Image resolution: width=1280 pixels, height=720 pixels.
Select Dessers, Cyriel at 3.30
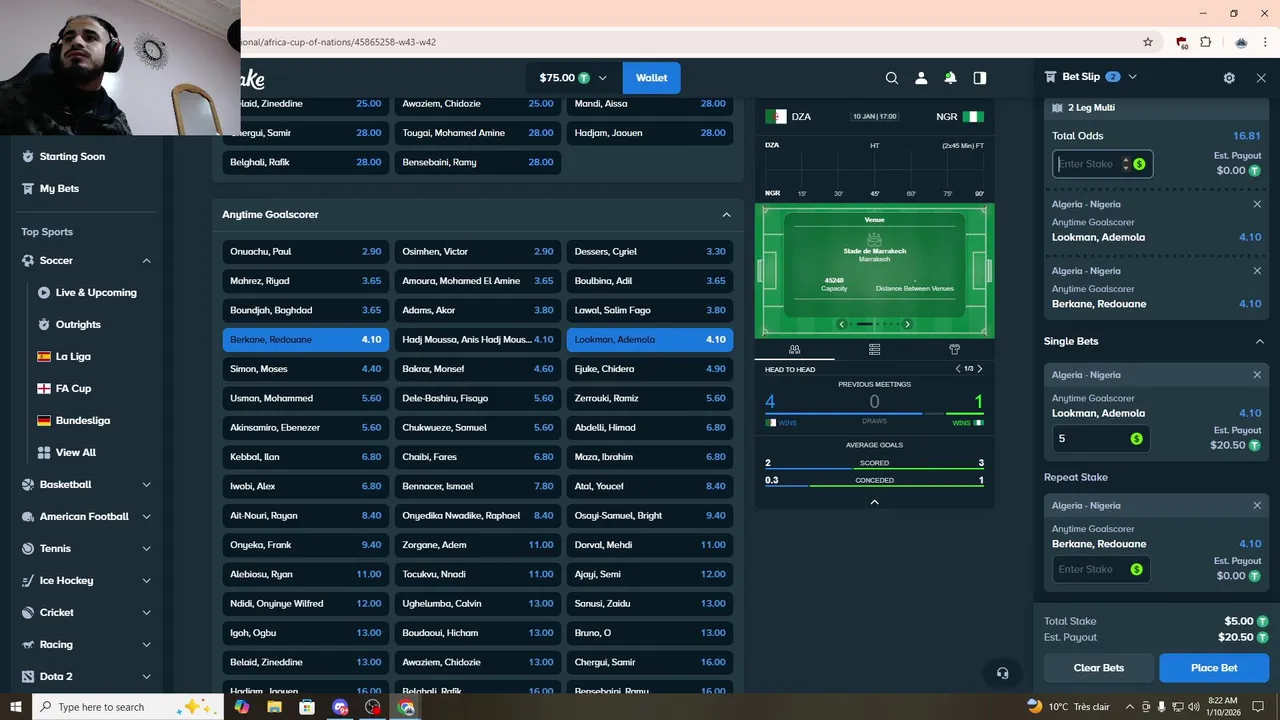650,252
